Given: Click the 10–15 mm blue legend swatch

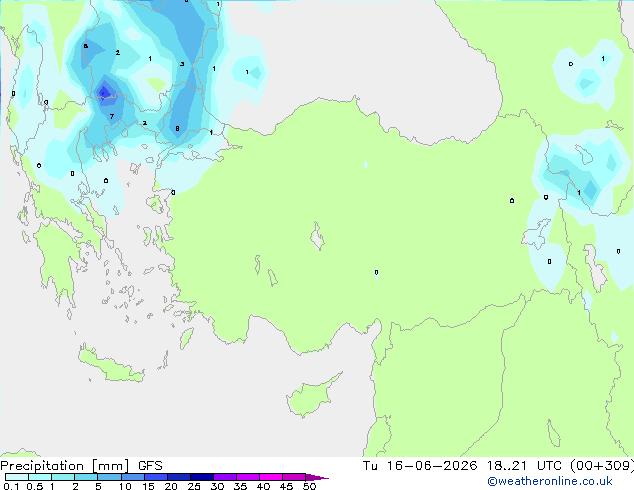Looking at the screenshot, I should coord(133,477).
